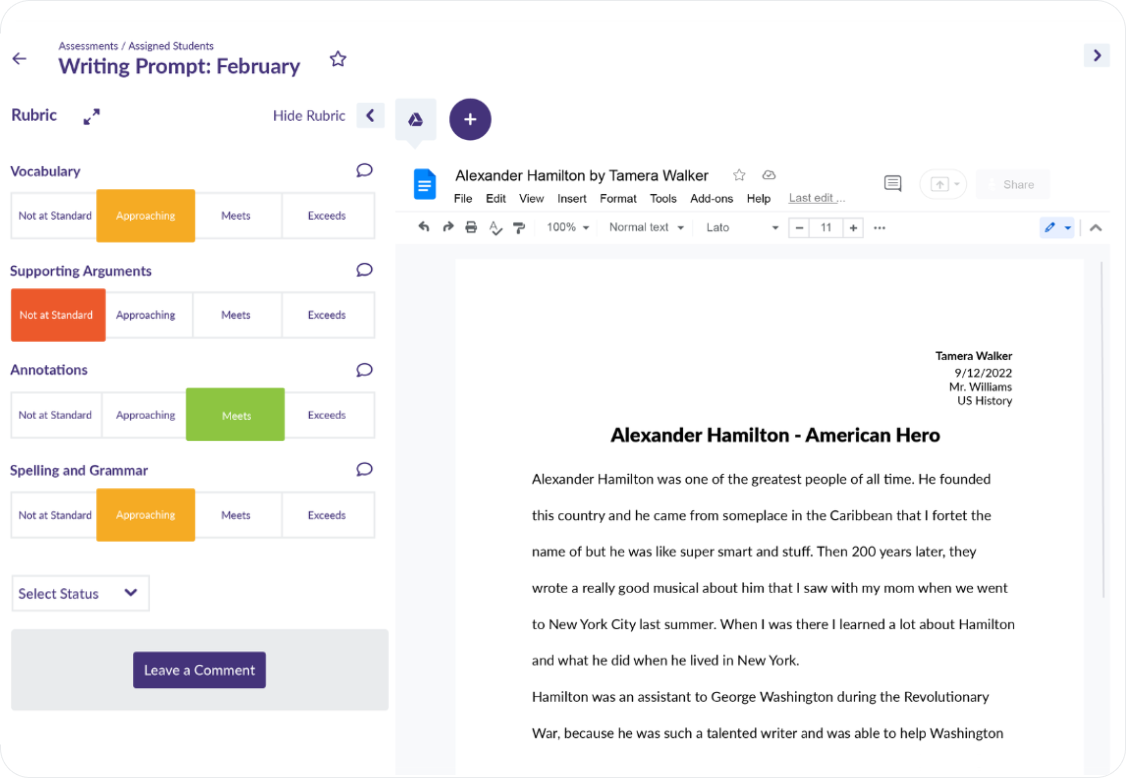Click the back arrow beside the title
Viewport: 1126px width, 778px height.
point(19,59)
